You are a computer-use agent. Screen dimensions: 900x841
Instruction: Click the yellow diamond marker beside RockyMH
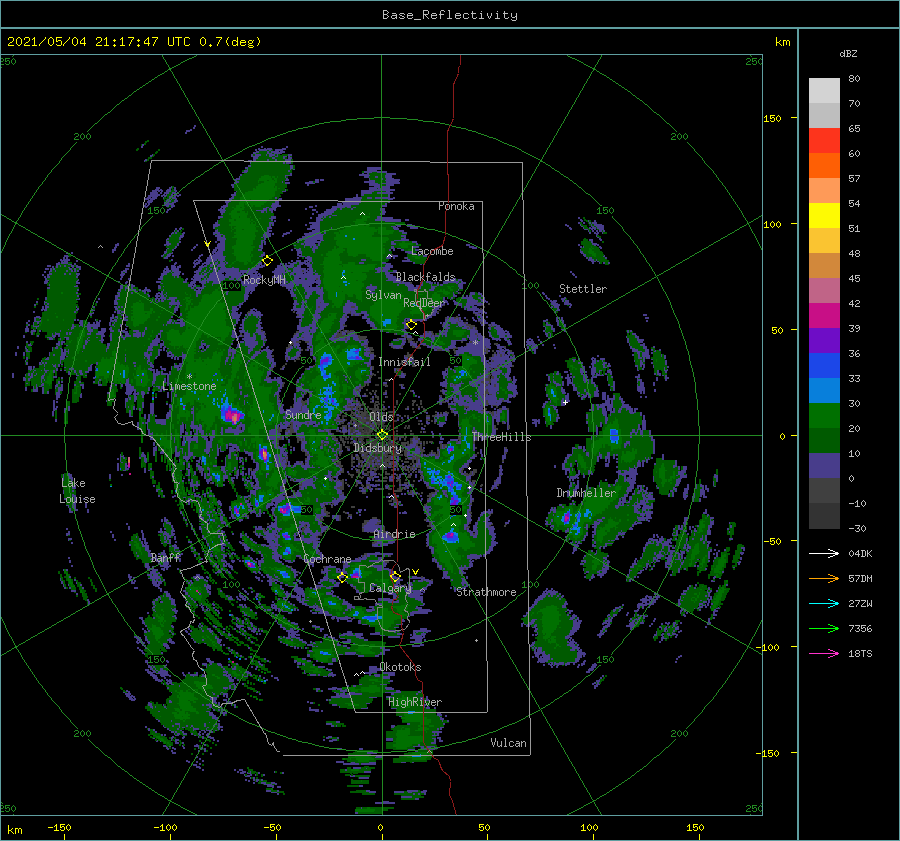267,261
